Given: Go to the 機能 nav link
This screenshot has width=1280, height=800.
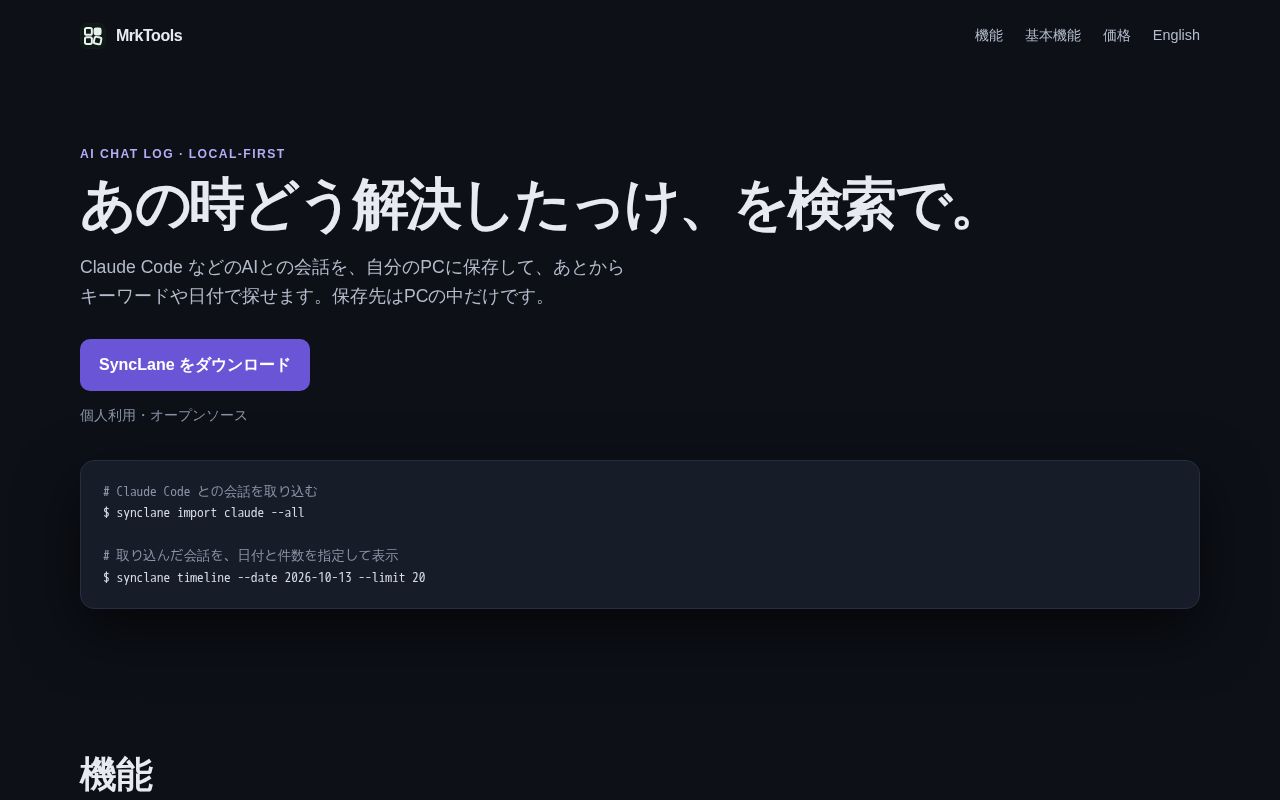Looking at the screenshot, I should point(989,35).
